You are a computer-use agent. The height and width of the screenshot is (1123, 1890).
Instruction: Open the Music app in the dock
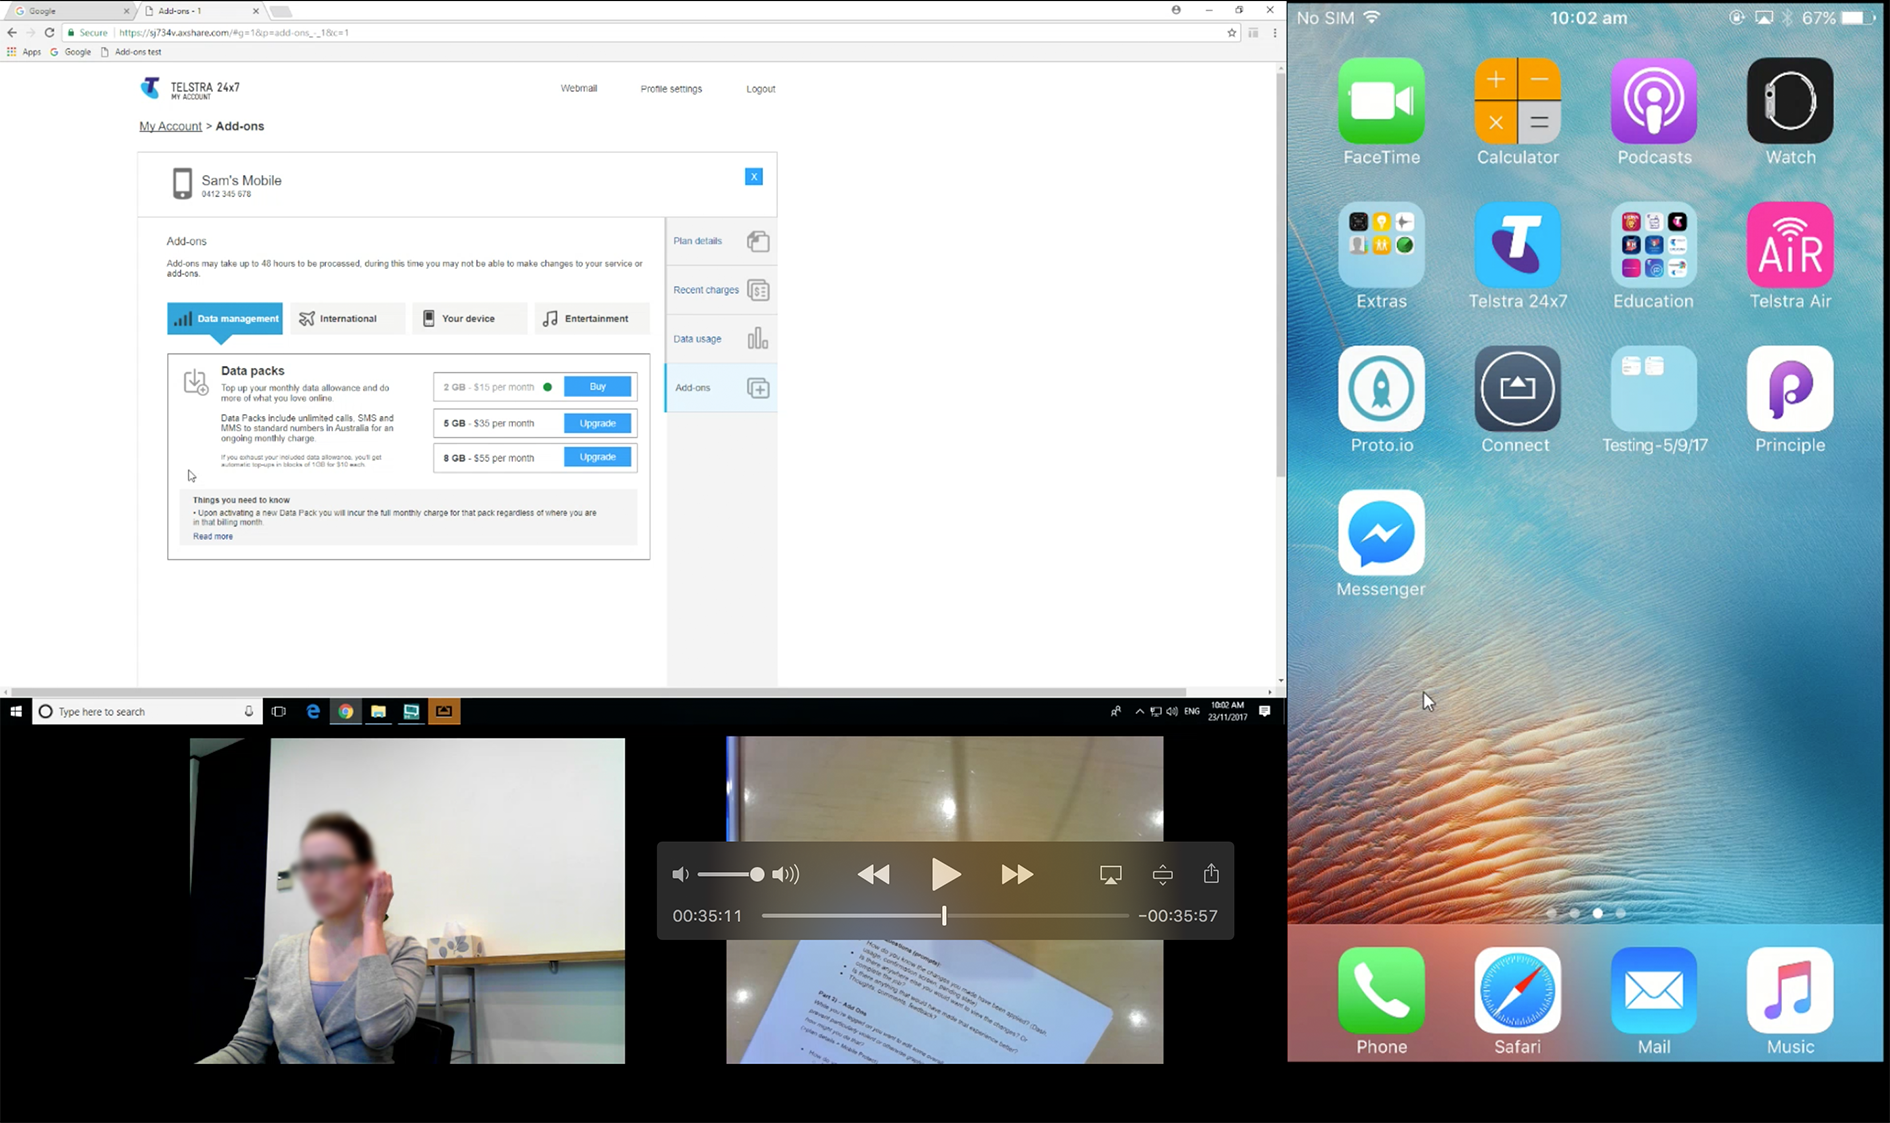pyautogui.click(x=1790, y=990)
